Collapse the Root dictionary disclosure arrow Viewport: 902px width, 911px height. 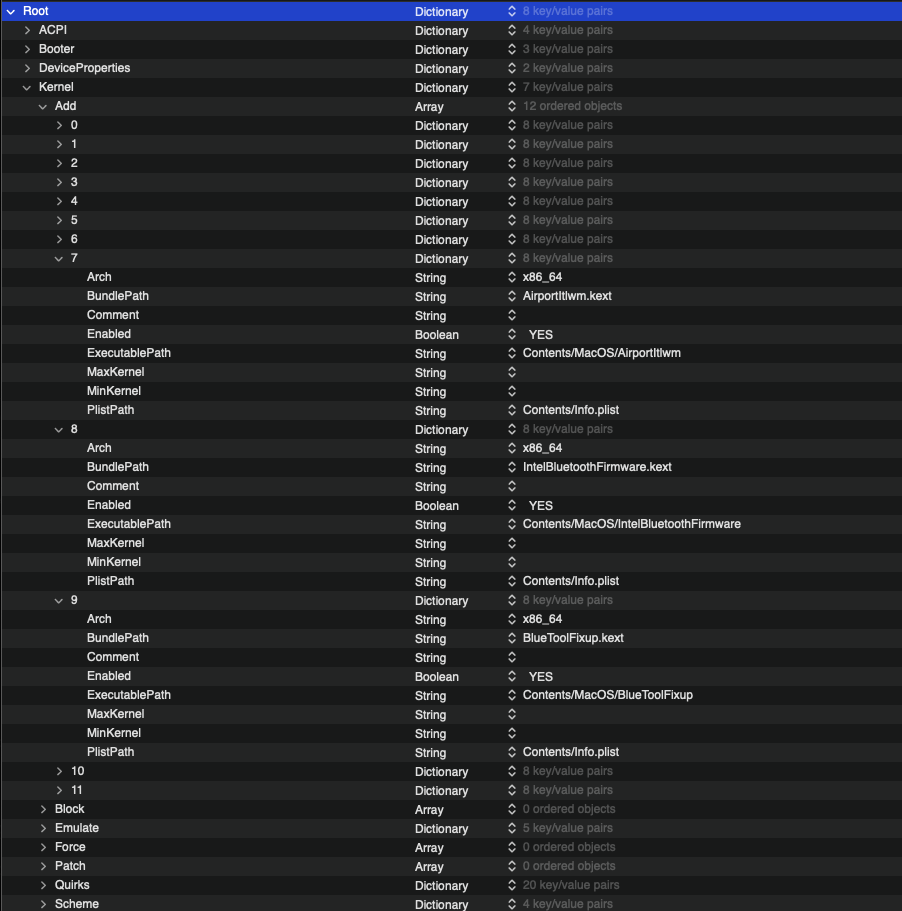tap(10, 11)
